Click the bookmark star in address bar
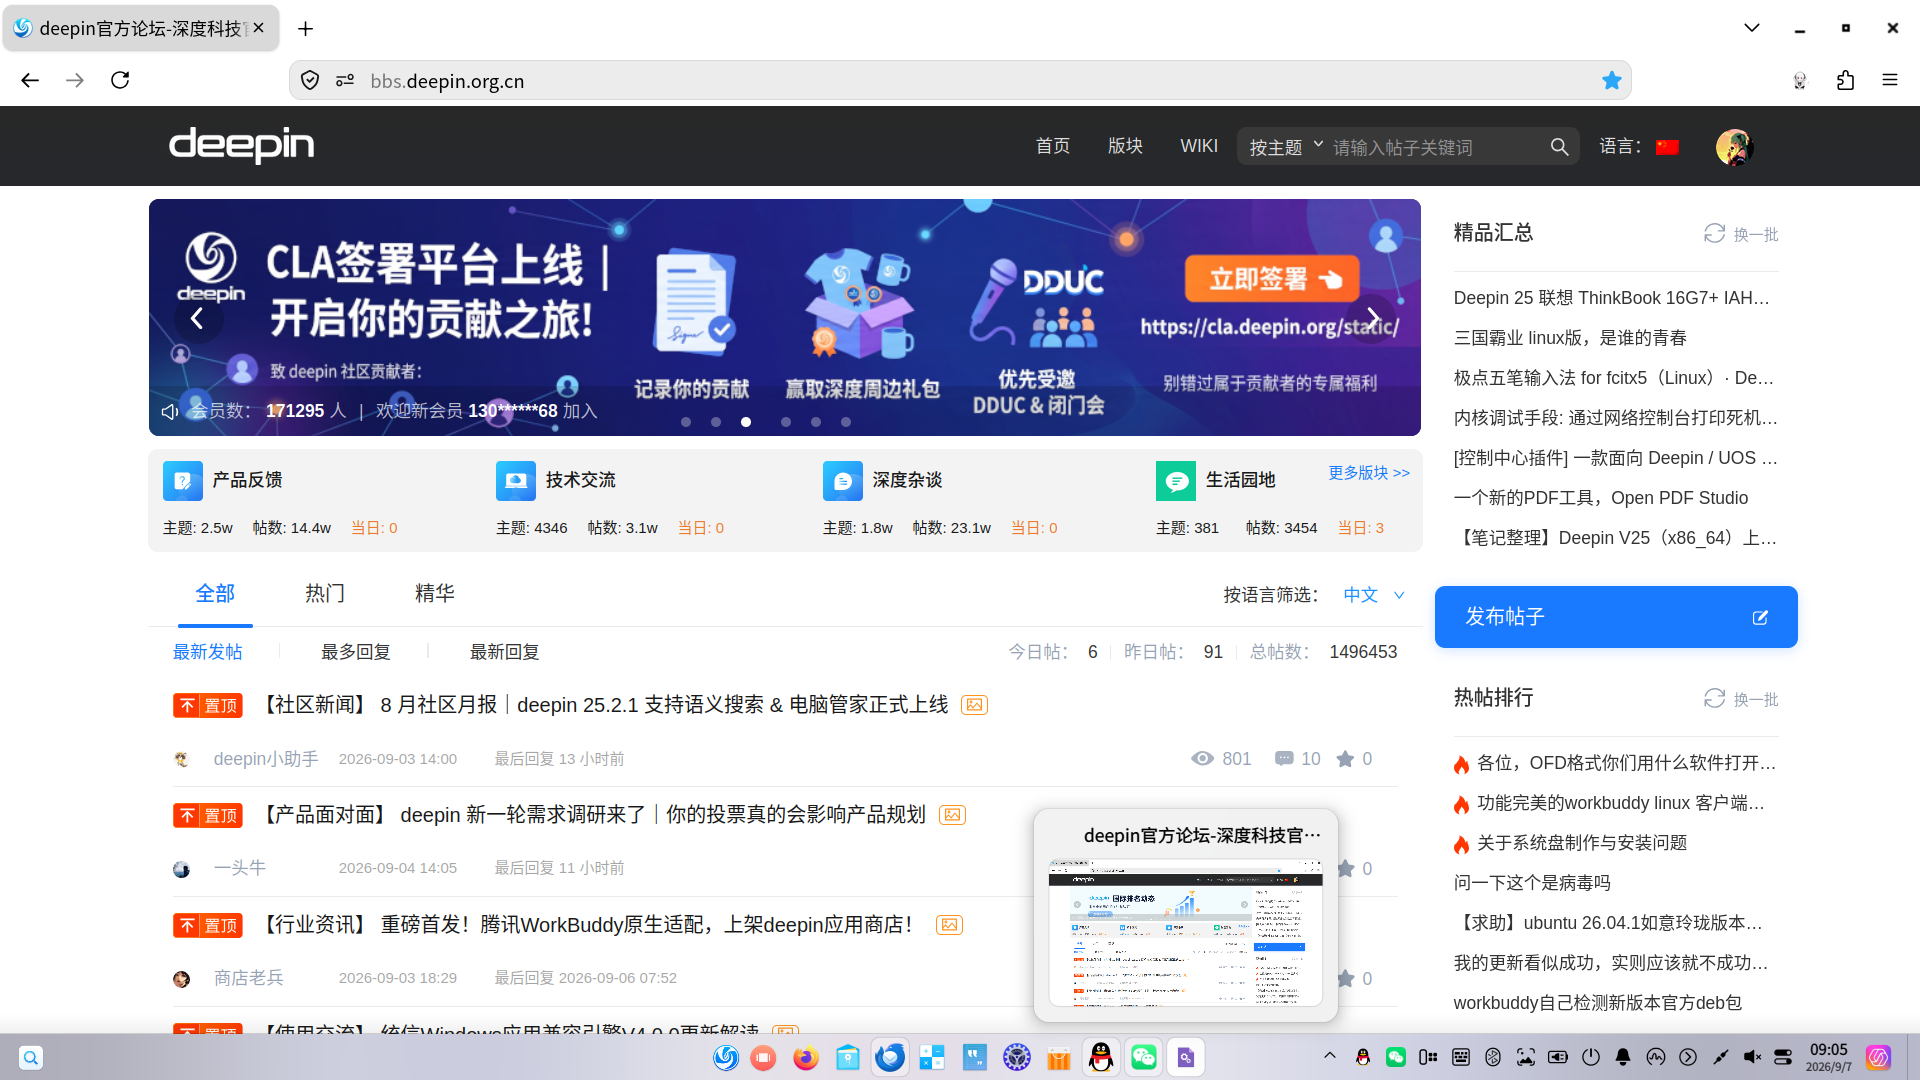The width and height of the screenshot is (1920, 1080). point(1611,80)
